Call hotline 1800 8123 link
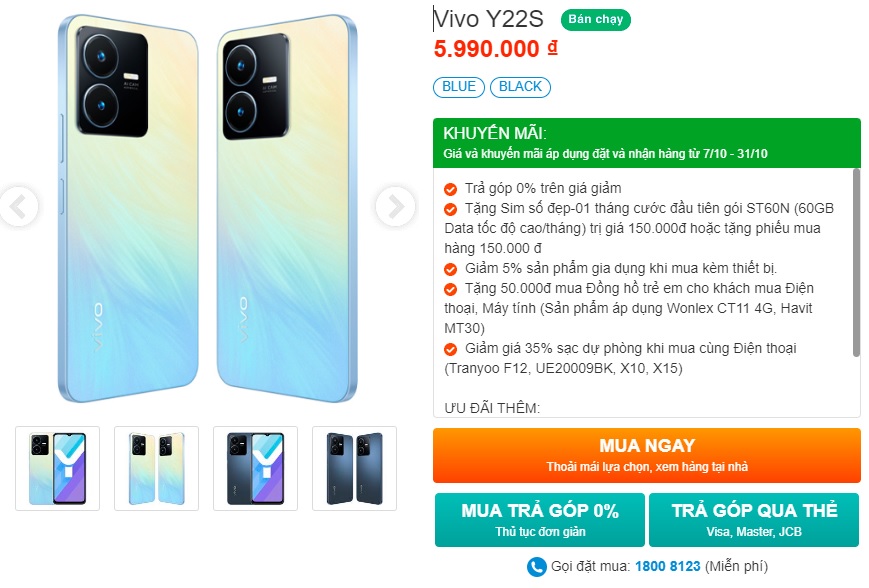The width and height of the screenshot is (869, 588). click(666, 567)
